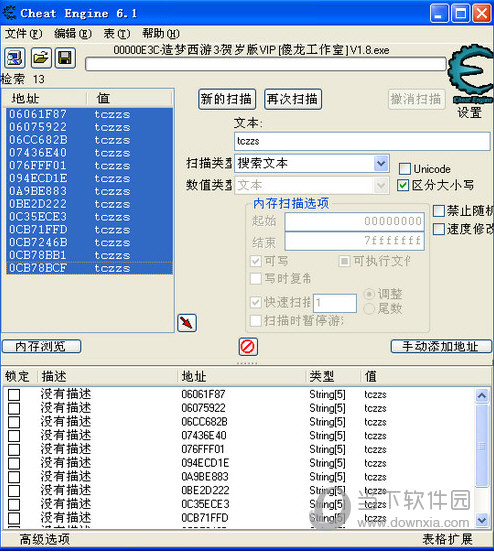494x552 pixels.
Task: Lock the entry at address 07436E40
Action: 14,436
